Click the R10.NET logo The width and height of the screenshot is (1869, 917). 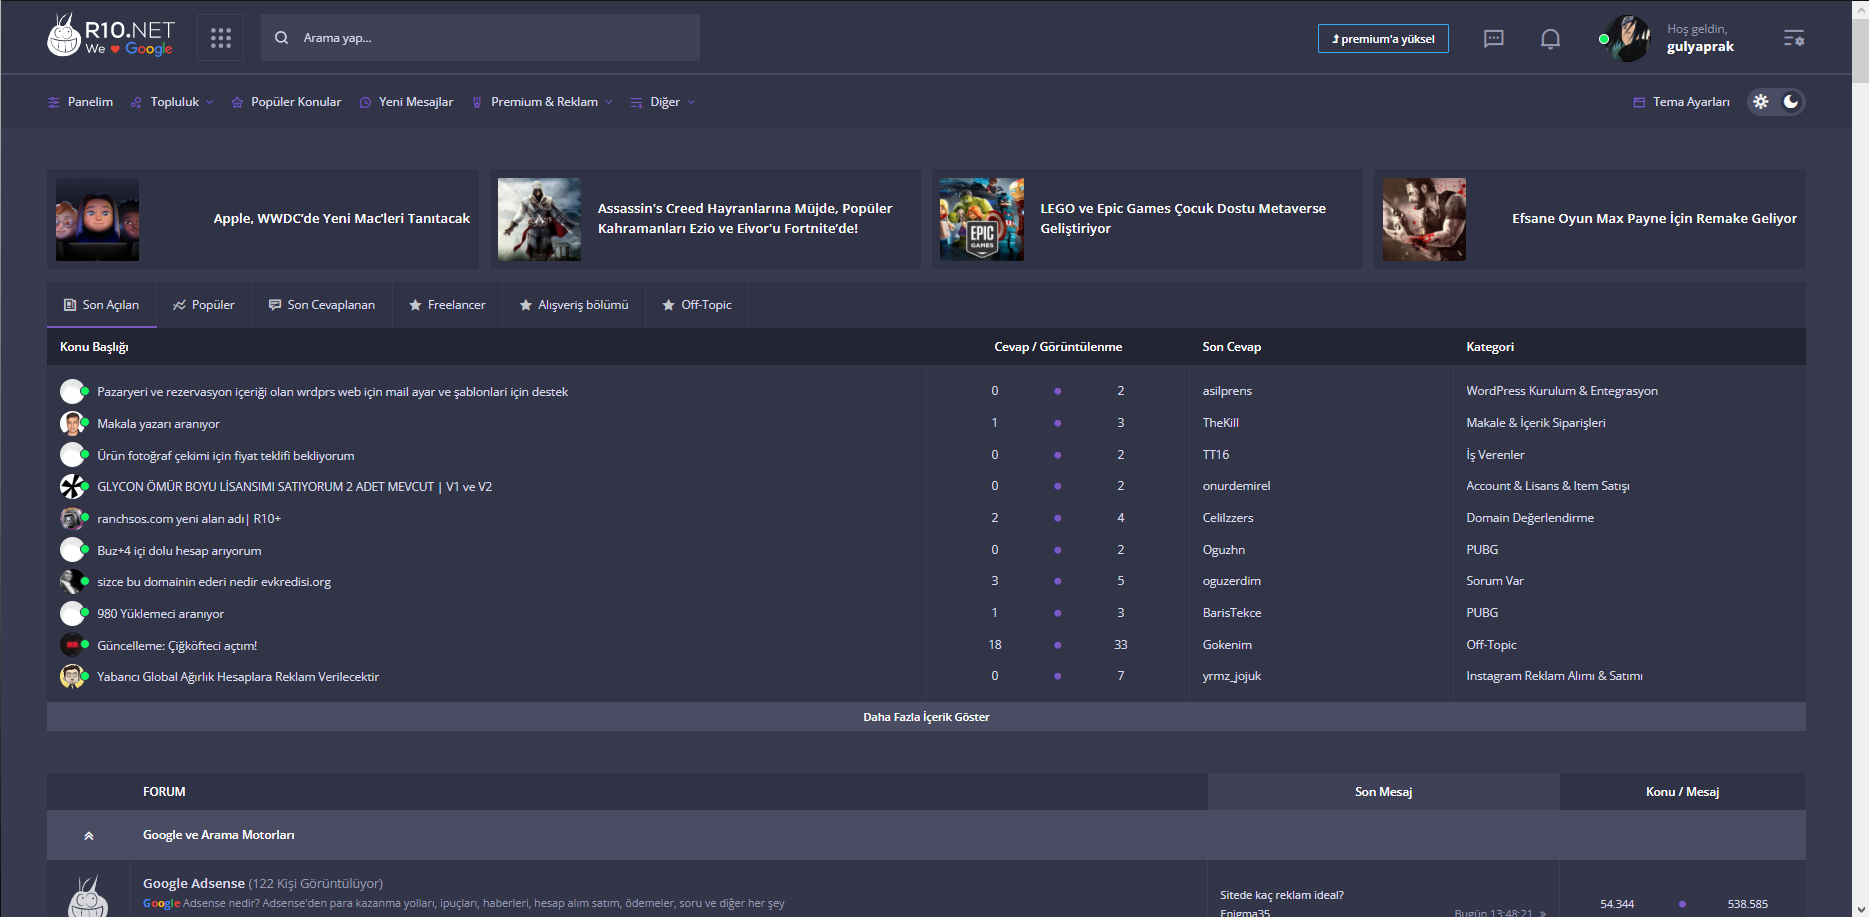[x=111, y=37]
